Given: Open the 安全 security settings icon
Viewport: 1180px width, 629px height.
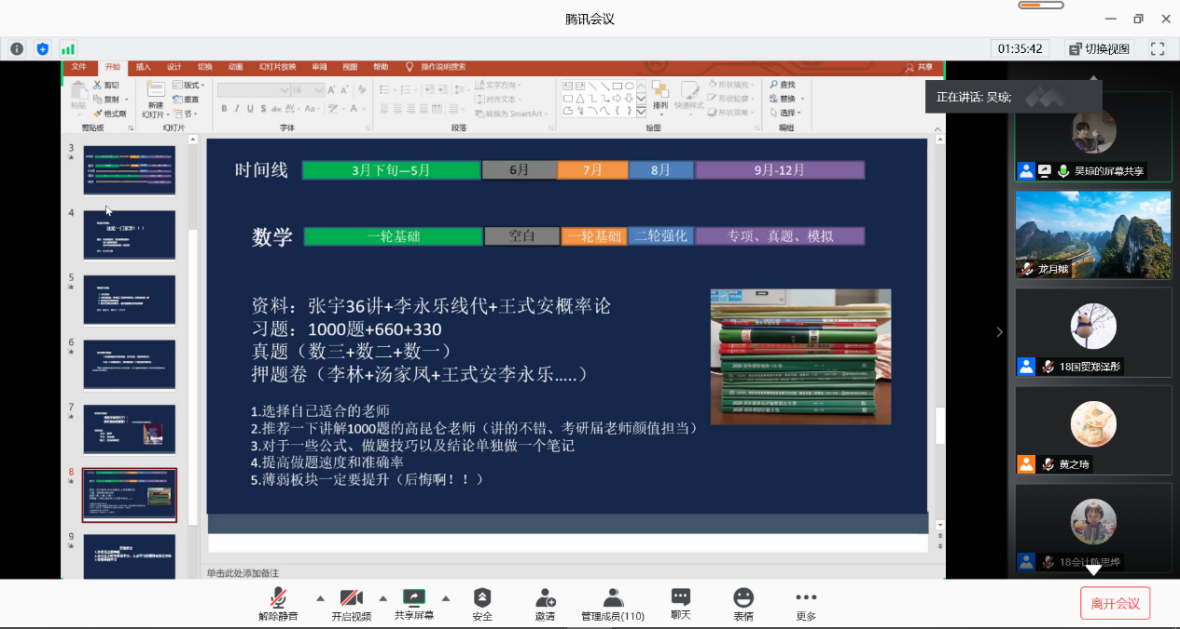Looking at the screenshot, I should [482, 598].
